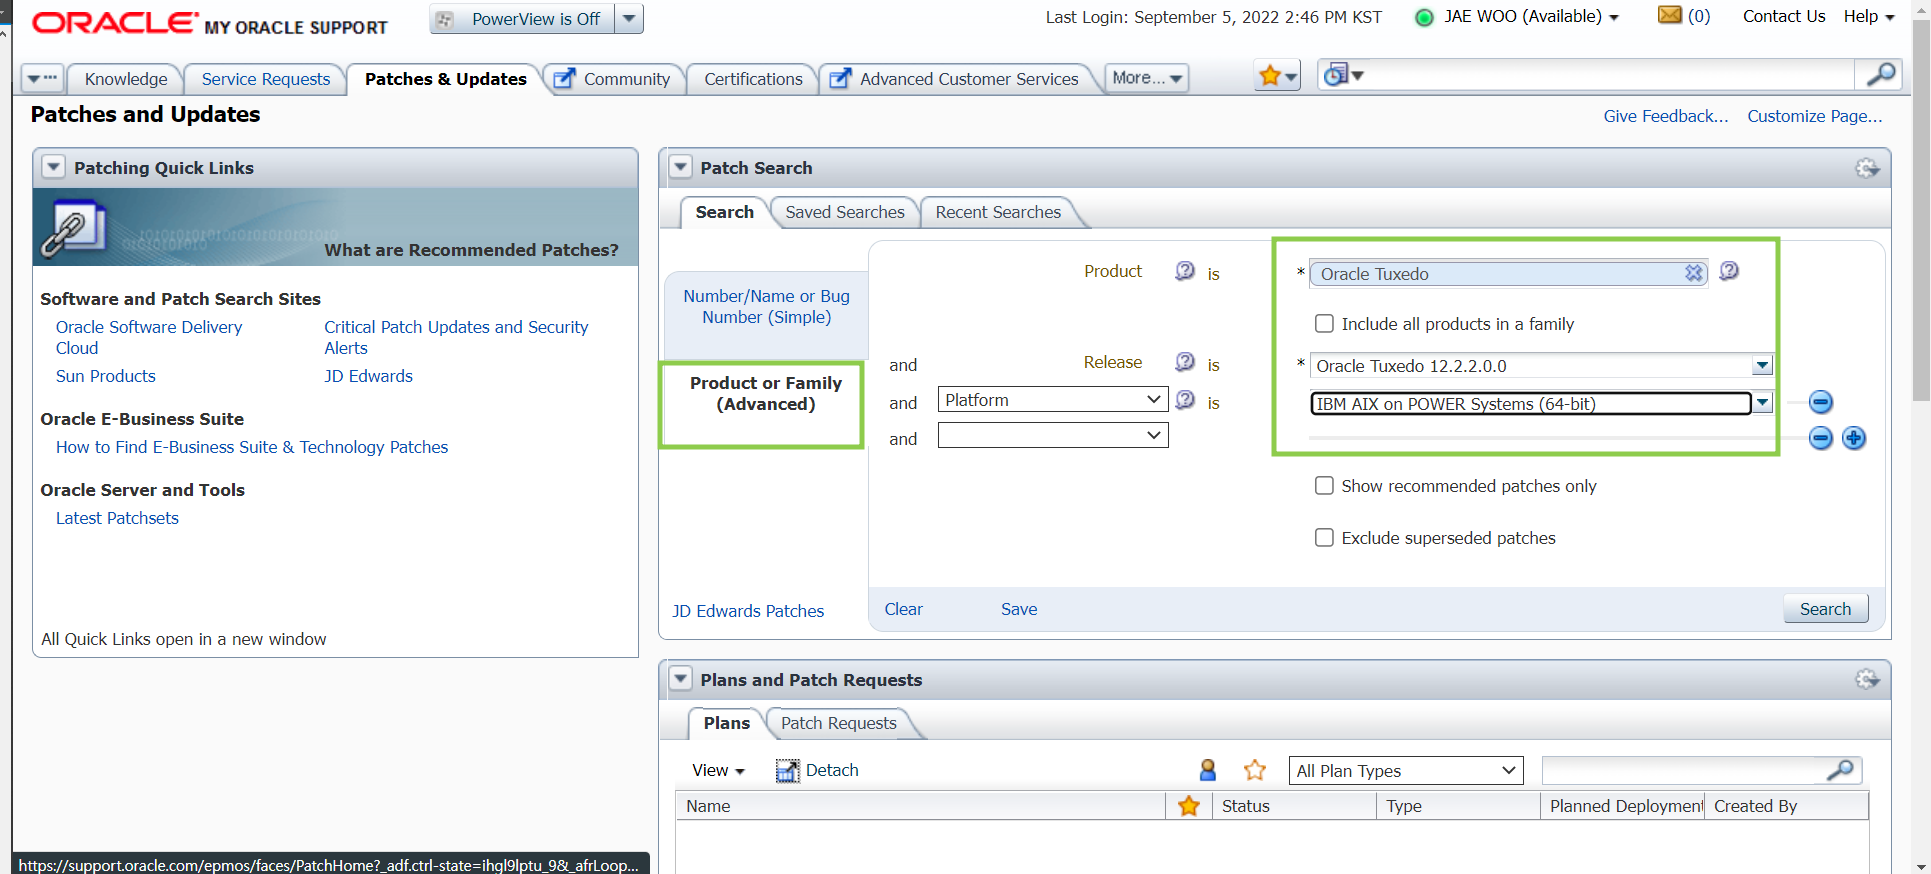
Task: Open Critical Patch Updates and Security Alerts
Action: 456,337
